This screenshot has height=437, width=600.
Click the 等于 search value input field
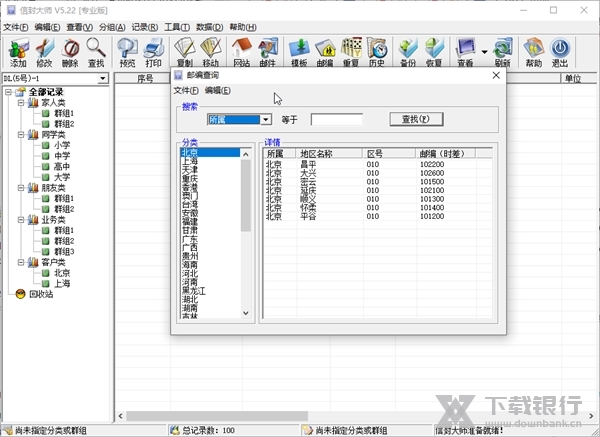337,119
